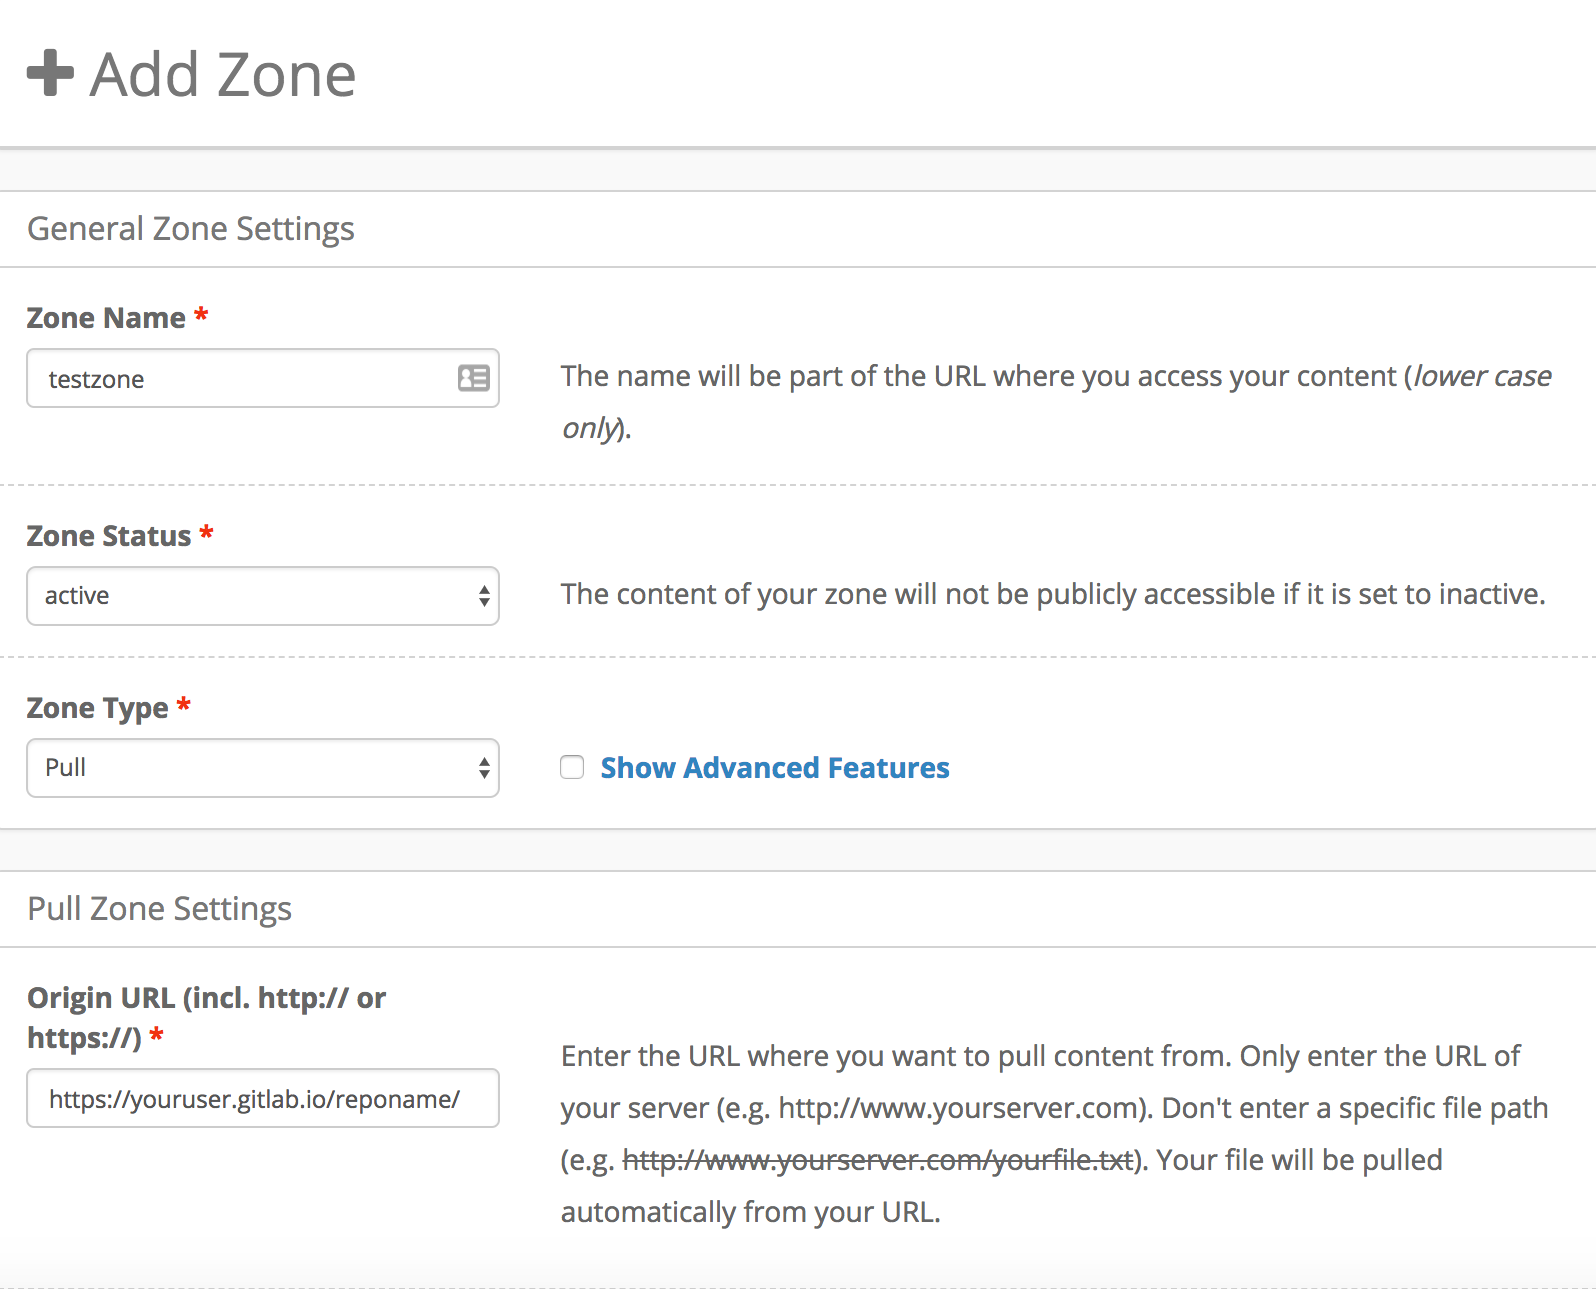Viewport: 1596px width, 1289px height.
Task: Click the red asterisk next to Zone Name
Action: click(201, 316)
